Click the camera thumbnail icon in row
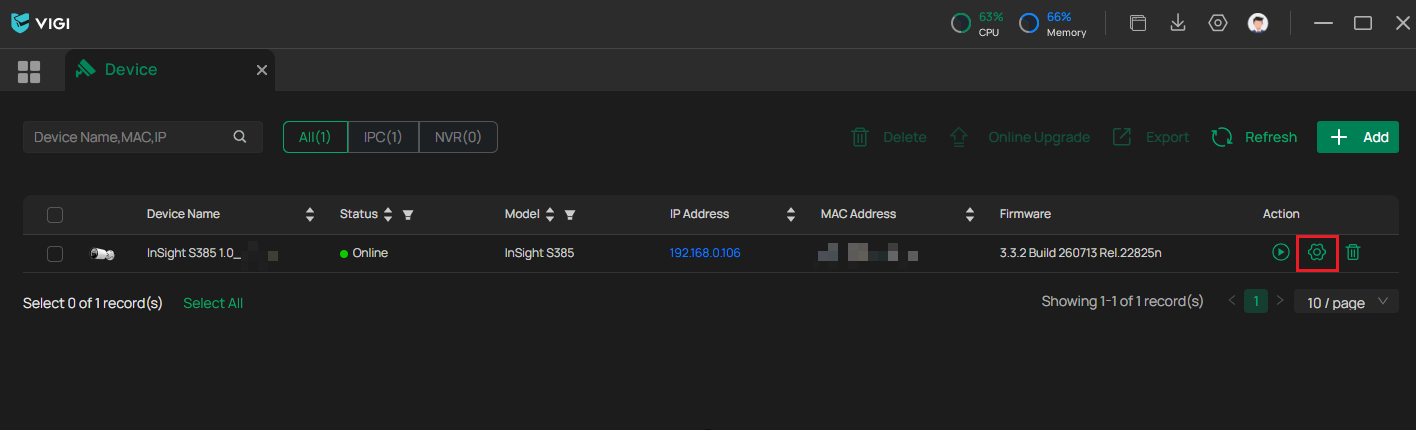Screen dimensions: 1416x430 [x=102, y=254]
